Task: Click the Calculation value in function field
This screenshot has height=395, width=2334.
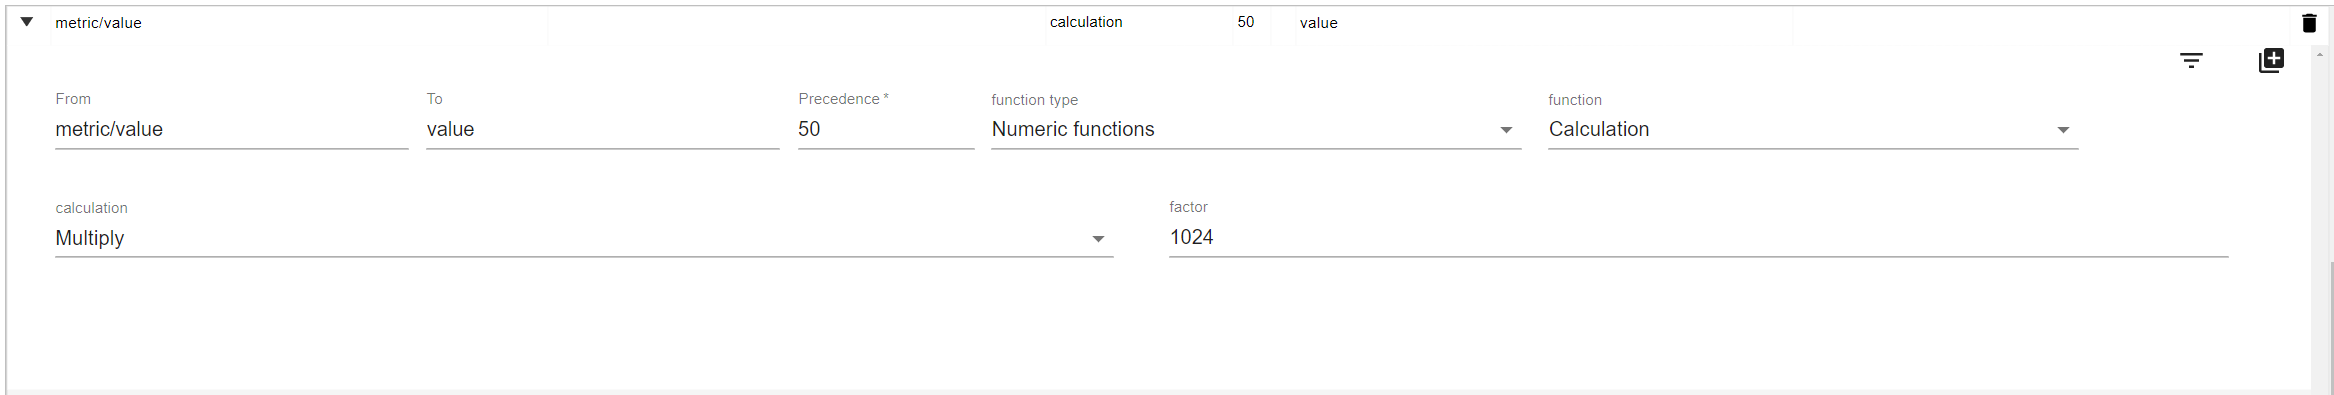Action: (x=1599, y=129)
